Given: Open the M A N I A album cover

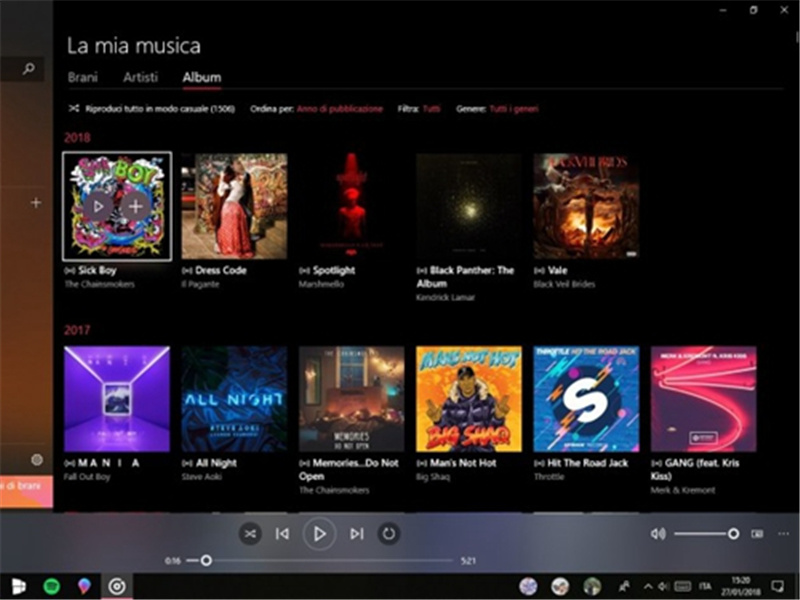Looking at the screenshot, I should (x=117, y=399).
